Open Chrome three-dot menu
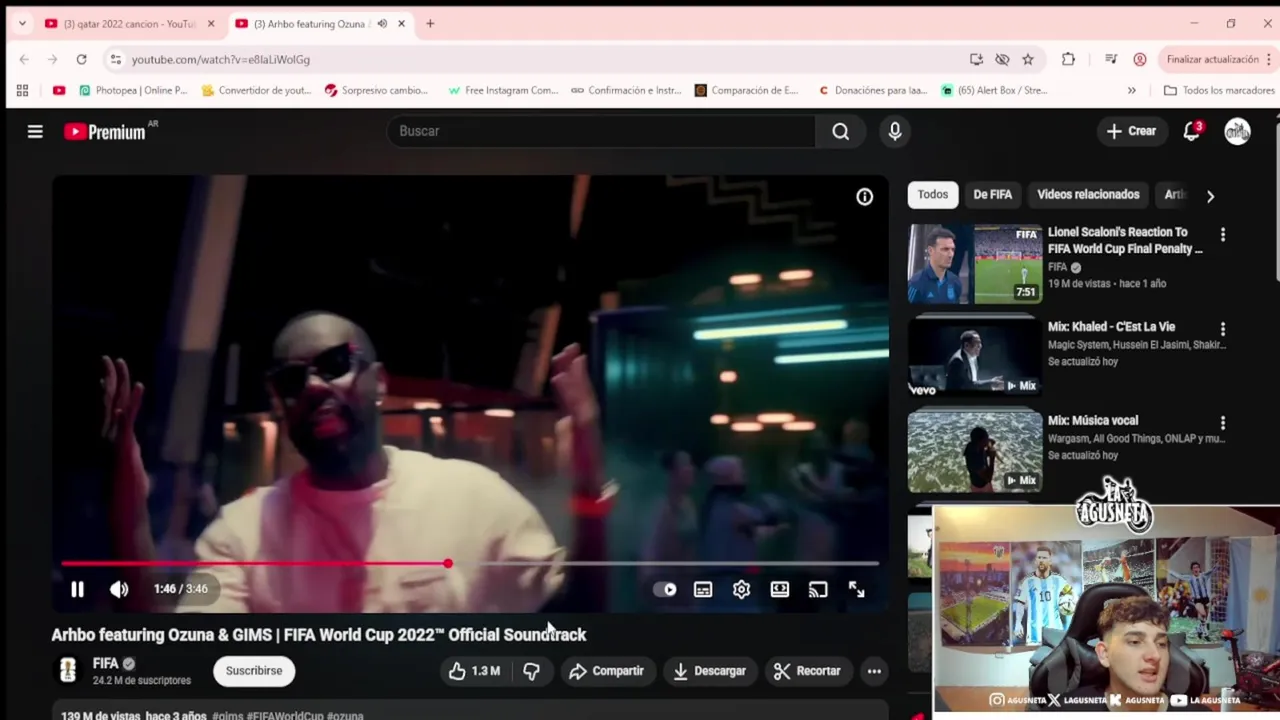The width and height of the screenshot is (1280, 720). pos(1269,60)
